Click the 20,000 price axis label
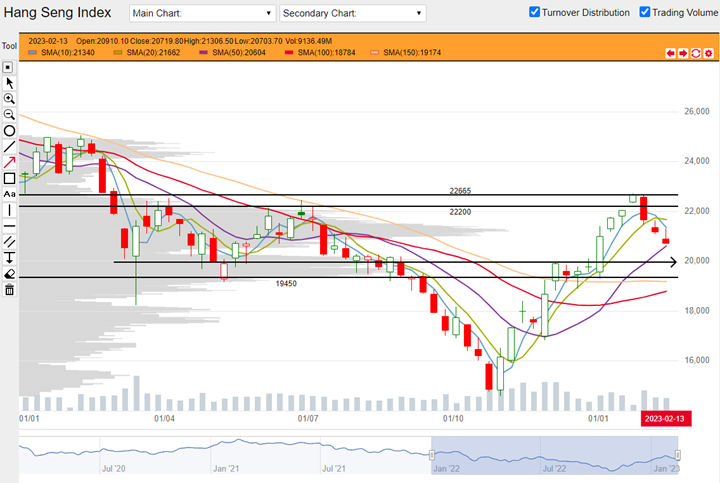 click(x=697, y=261)
